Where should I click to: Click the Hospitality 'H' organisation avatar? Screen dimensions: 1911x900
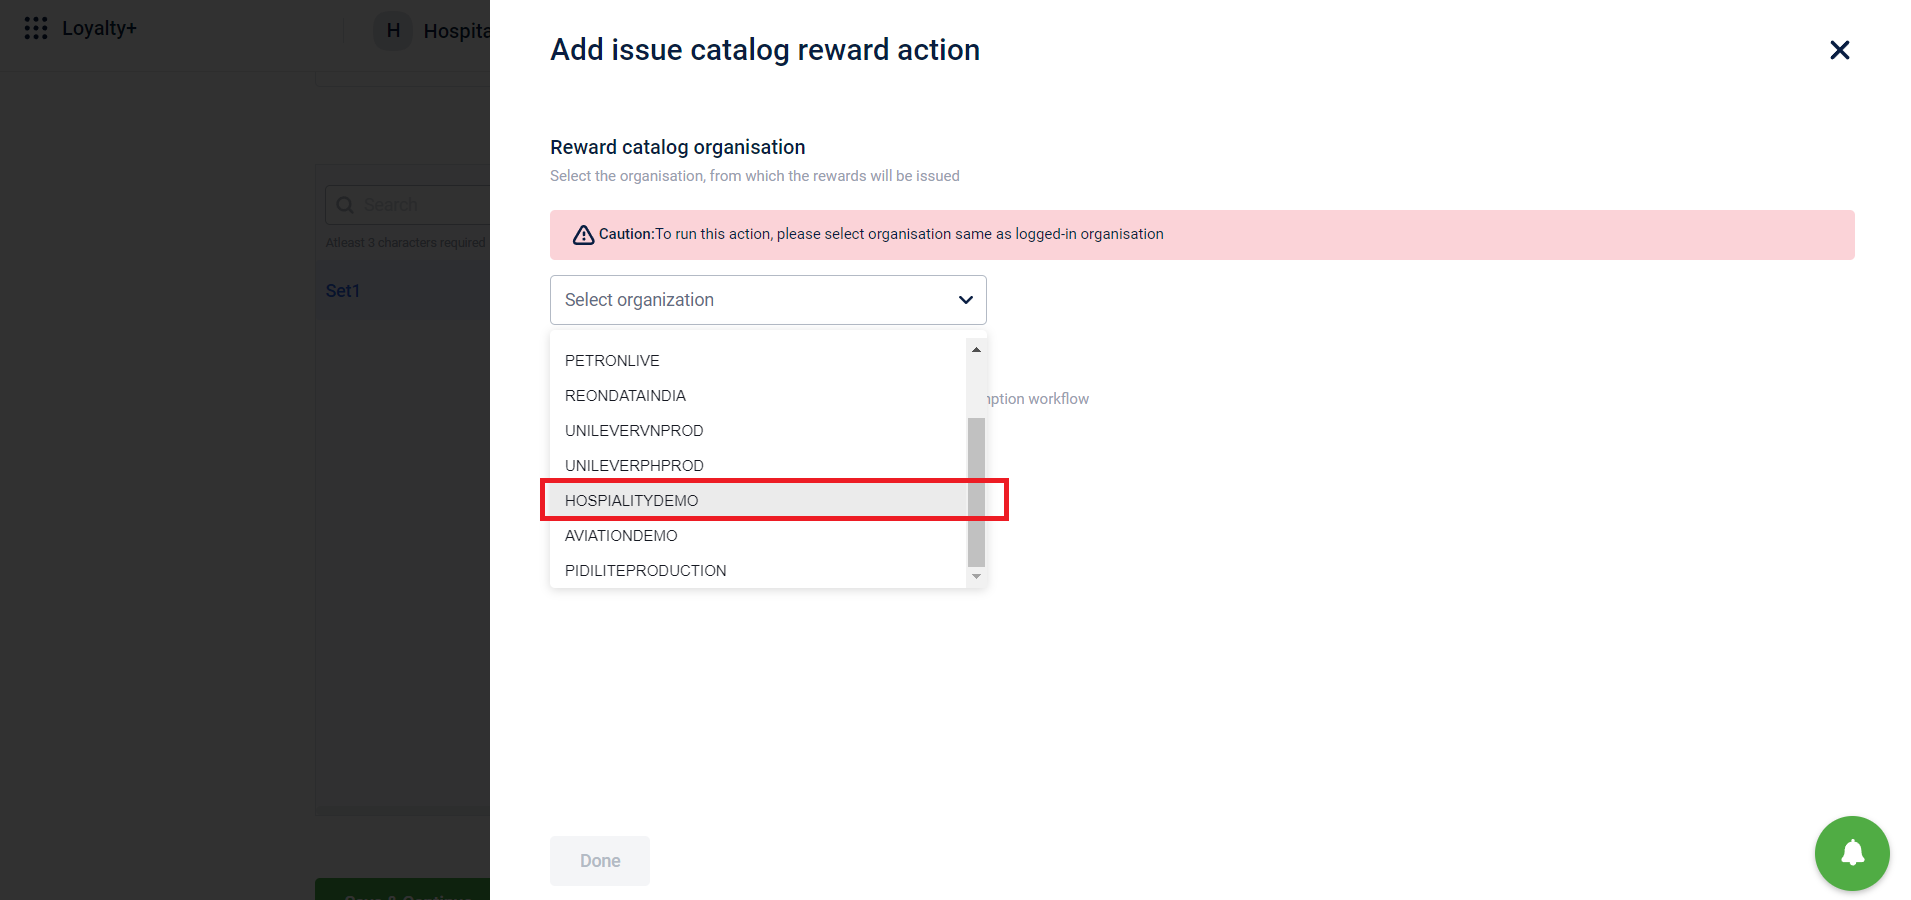click(x=392, y=30)
